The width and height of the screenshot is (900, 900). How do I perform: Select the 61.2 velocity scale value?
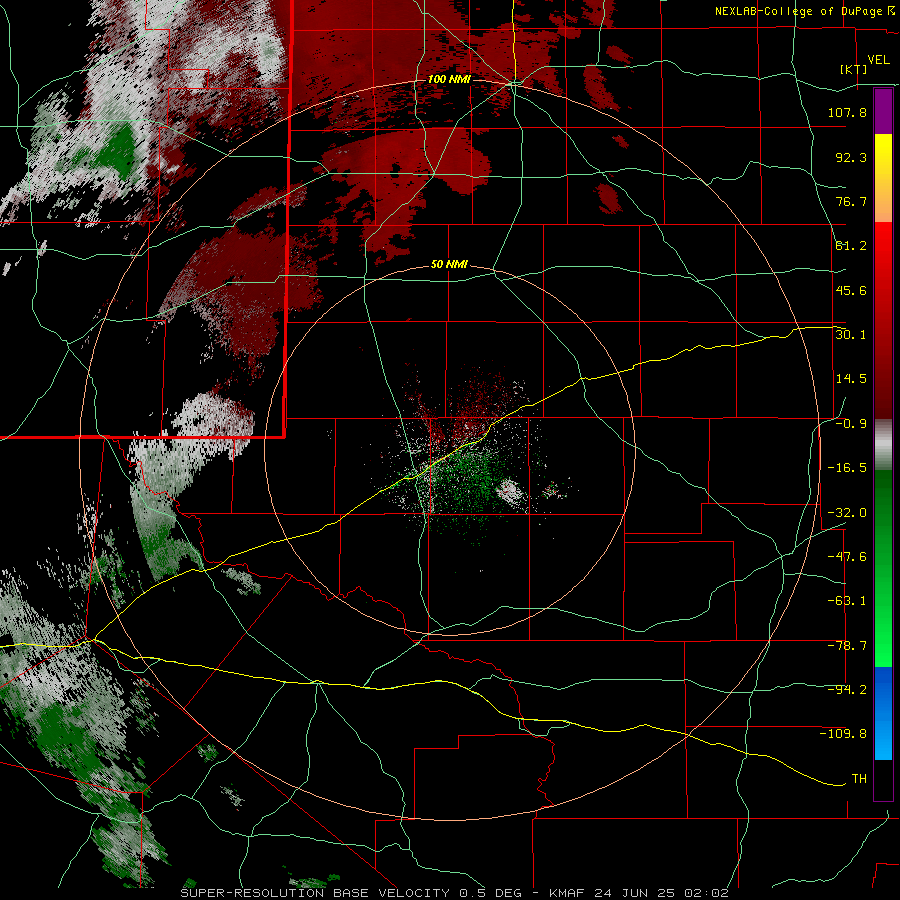point(851,246)
